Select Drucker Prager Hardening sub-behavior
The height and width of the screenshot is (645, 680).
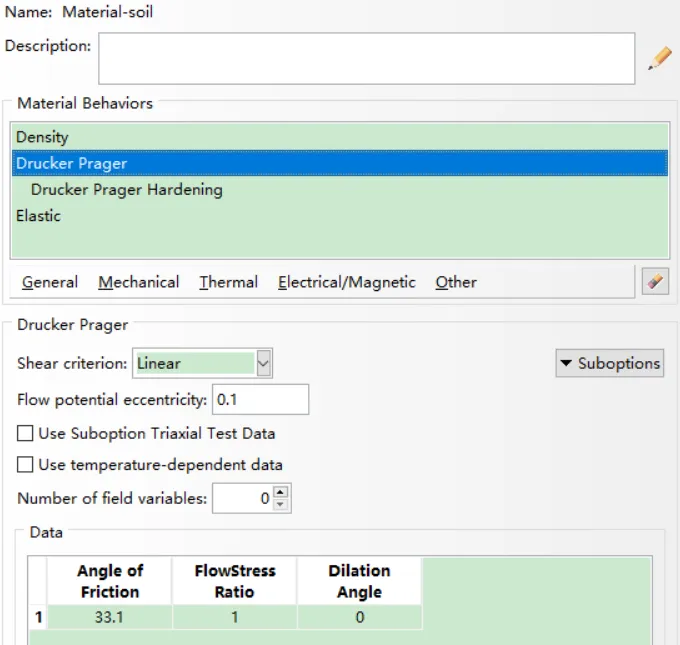[x=340, y=190]
